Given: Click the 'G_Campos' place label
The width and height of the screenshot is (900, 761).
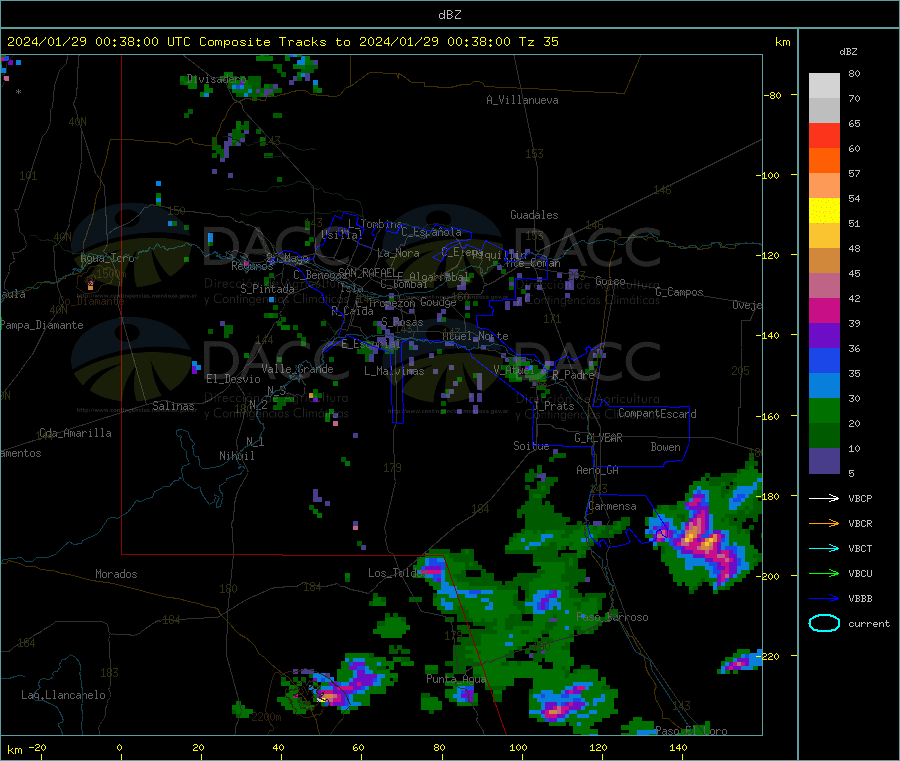Looking at the screenshot, I should pos(679,292).
